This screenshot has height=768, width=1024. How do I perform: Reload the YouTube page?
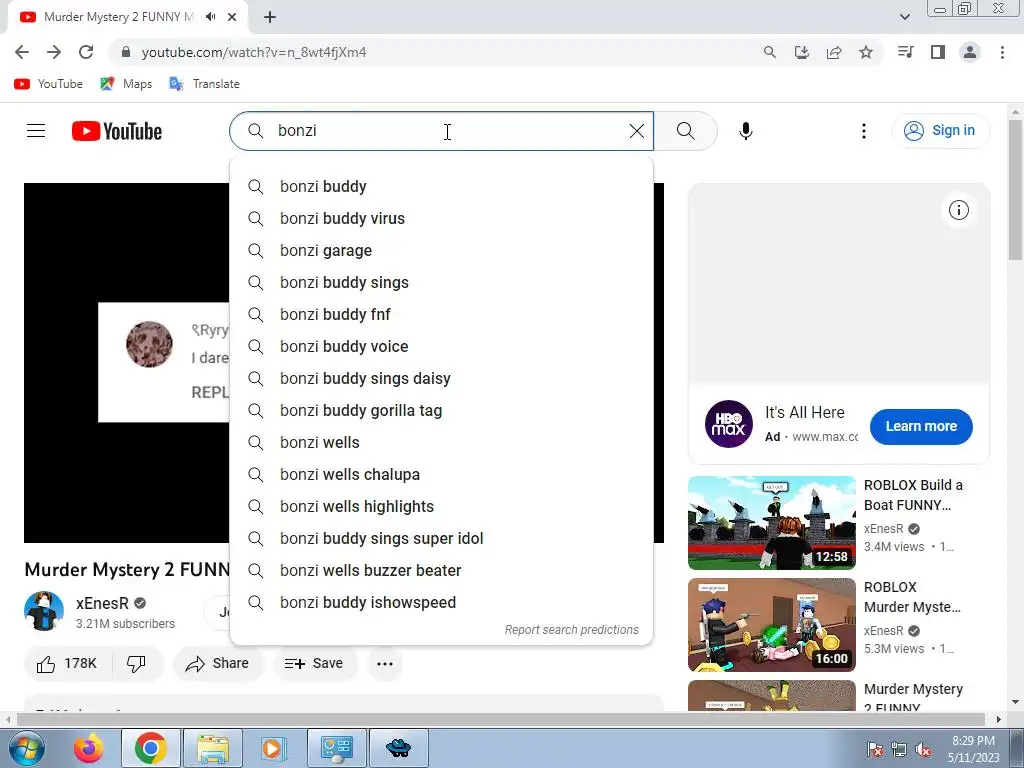tap(86, 52)
